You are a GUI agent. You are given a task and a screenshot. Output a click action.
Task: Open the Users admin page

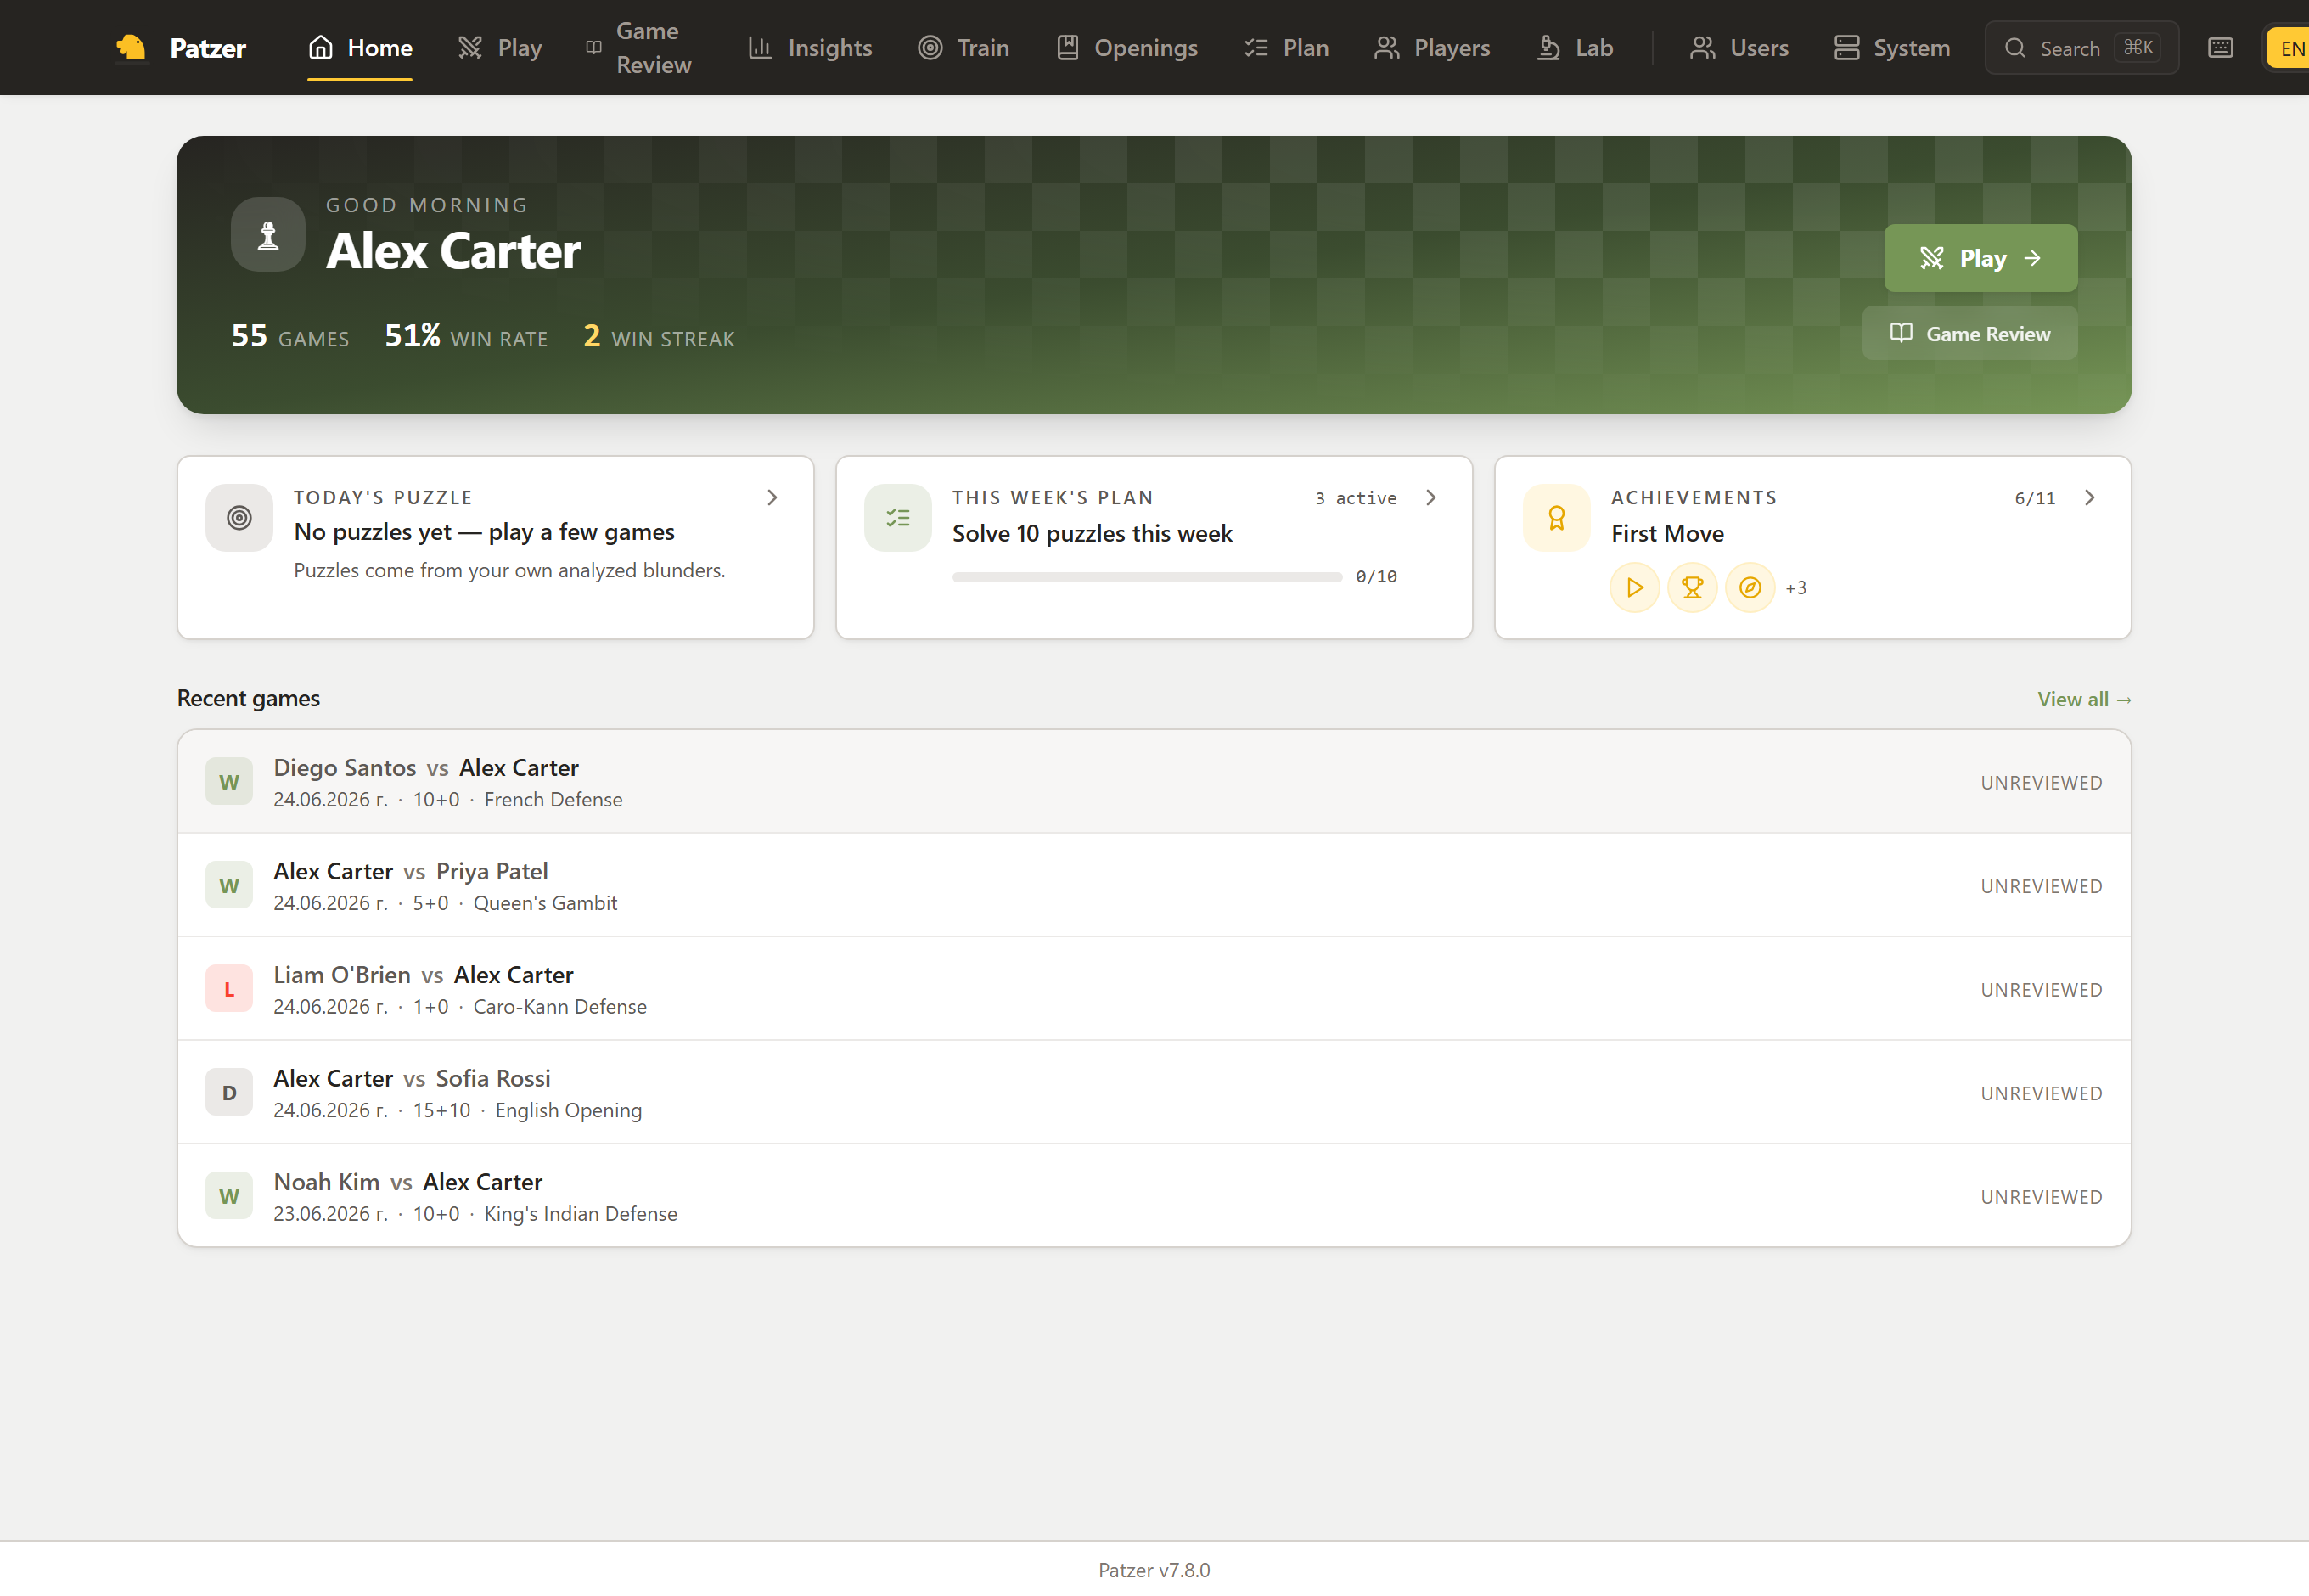1739,47
